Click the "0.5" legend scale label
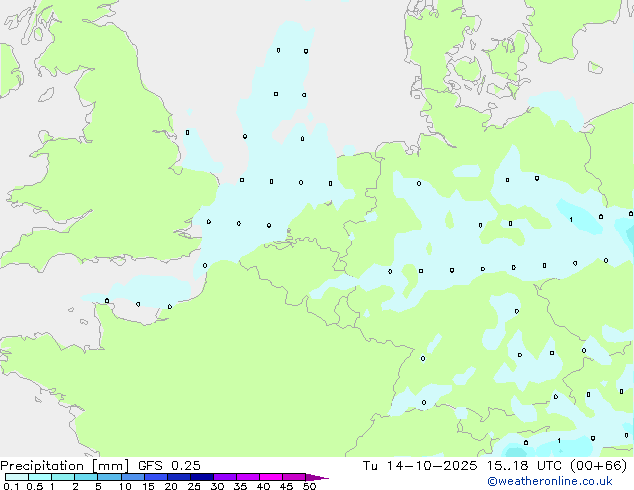Viewport: 634px width, 490px height. tap(35, 486)
